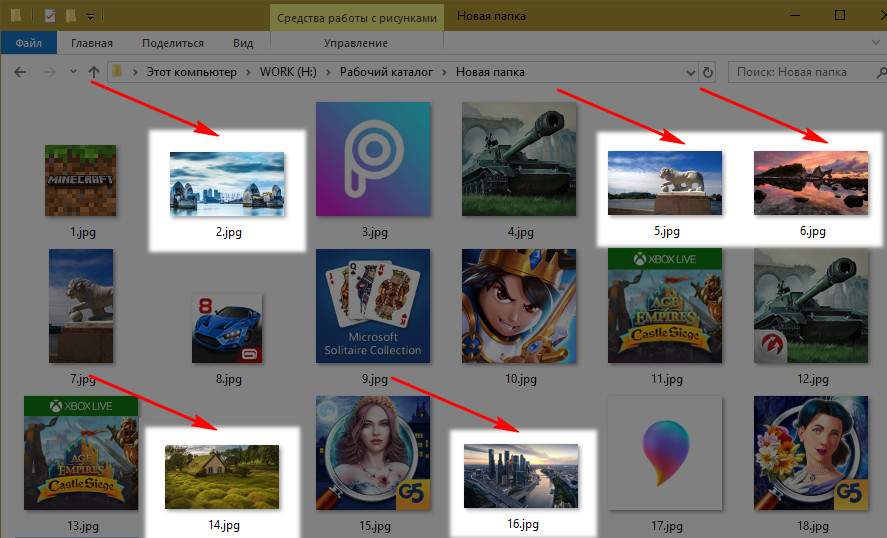Select the G5 woman with magnifier thumbnail 15.jpg

coord(373,453)
